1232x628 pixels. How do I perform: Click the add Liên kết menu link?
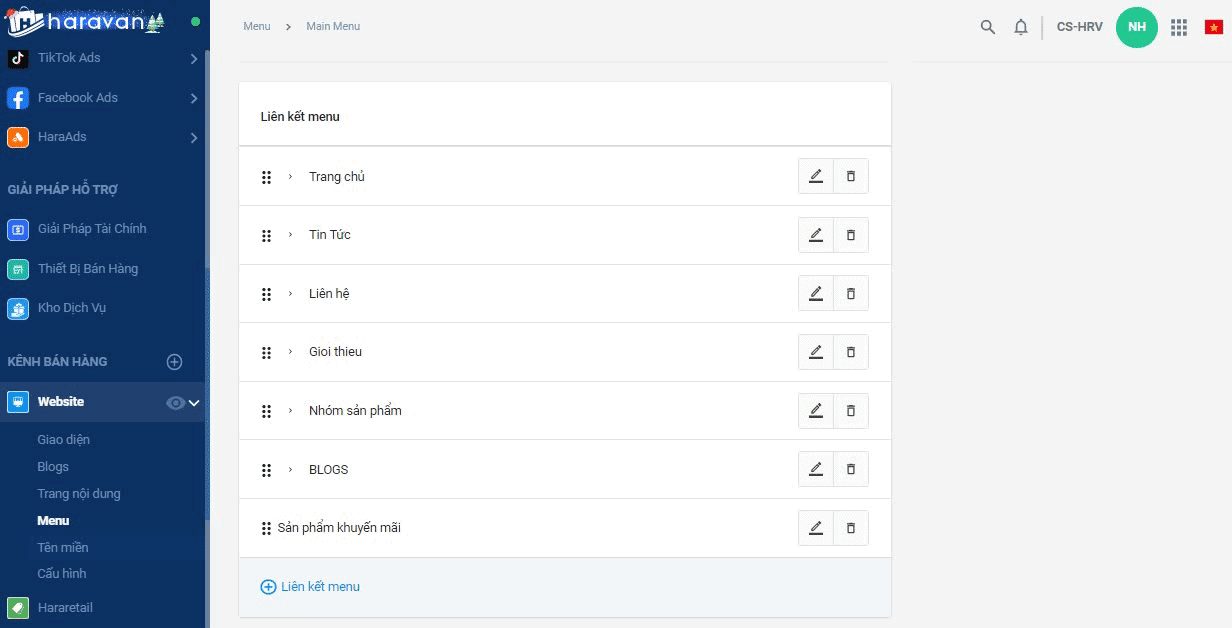[310, 587]
